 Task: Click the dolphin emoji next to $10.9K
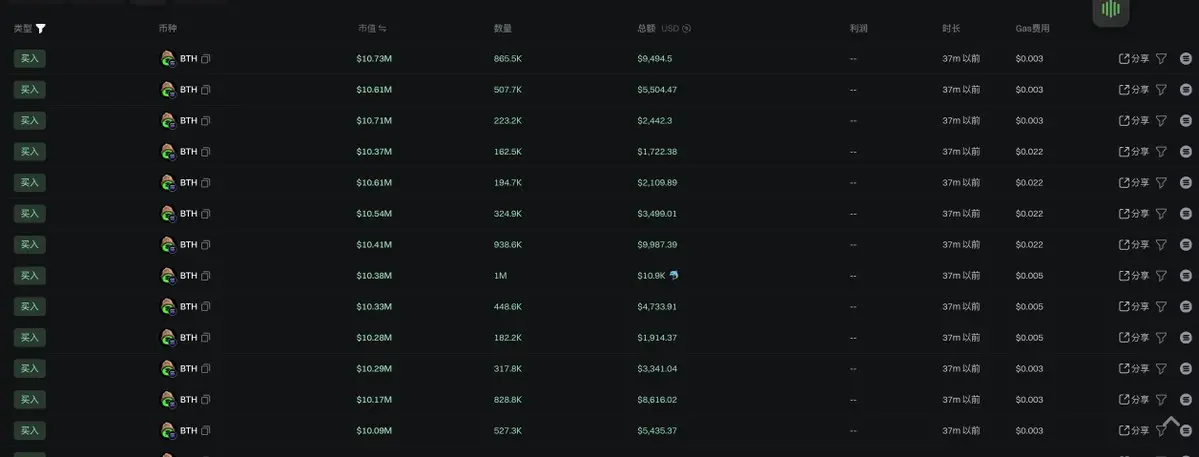[x=674, y=275]
